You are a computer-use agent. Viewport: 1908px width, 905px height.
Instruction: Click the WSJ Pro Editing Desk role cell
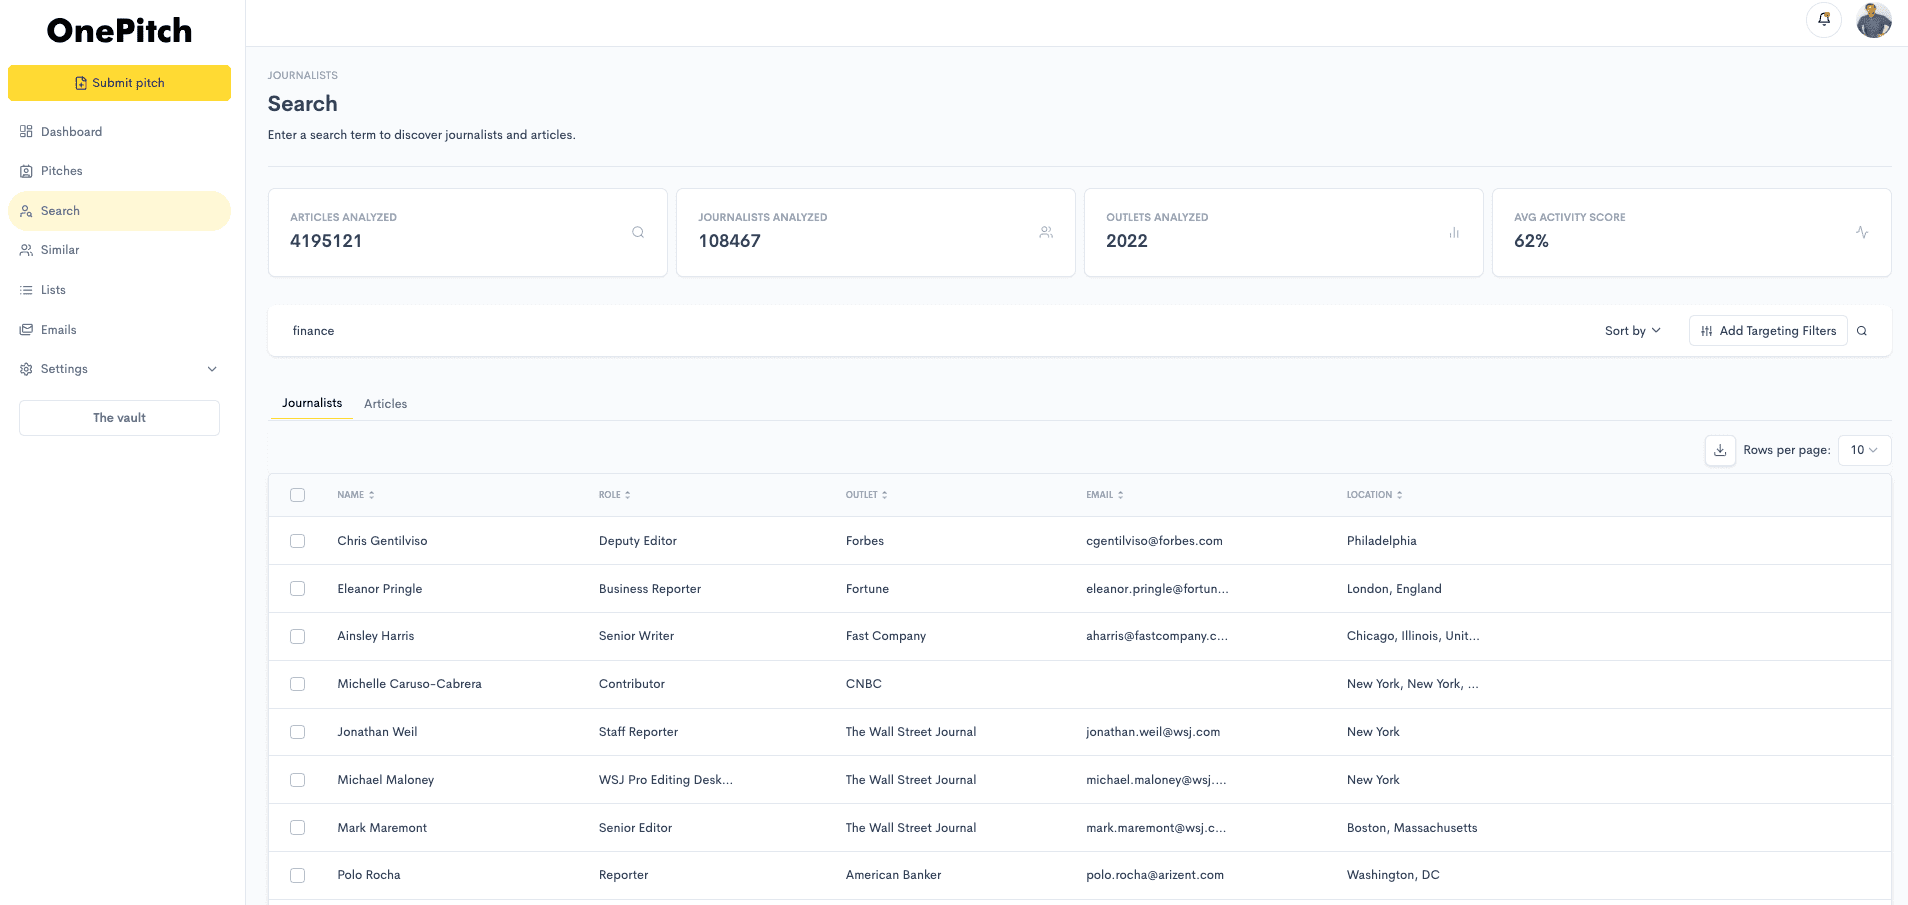(x=666, y=780)
